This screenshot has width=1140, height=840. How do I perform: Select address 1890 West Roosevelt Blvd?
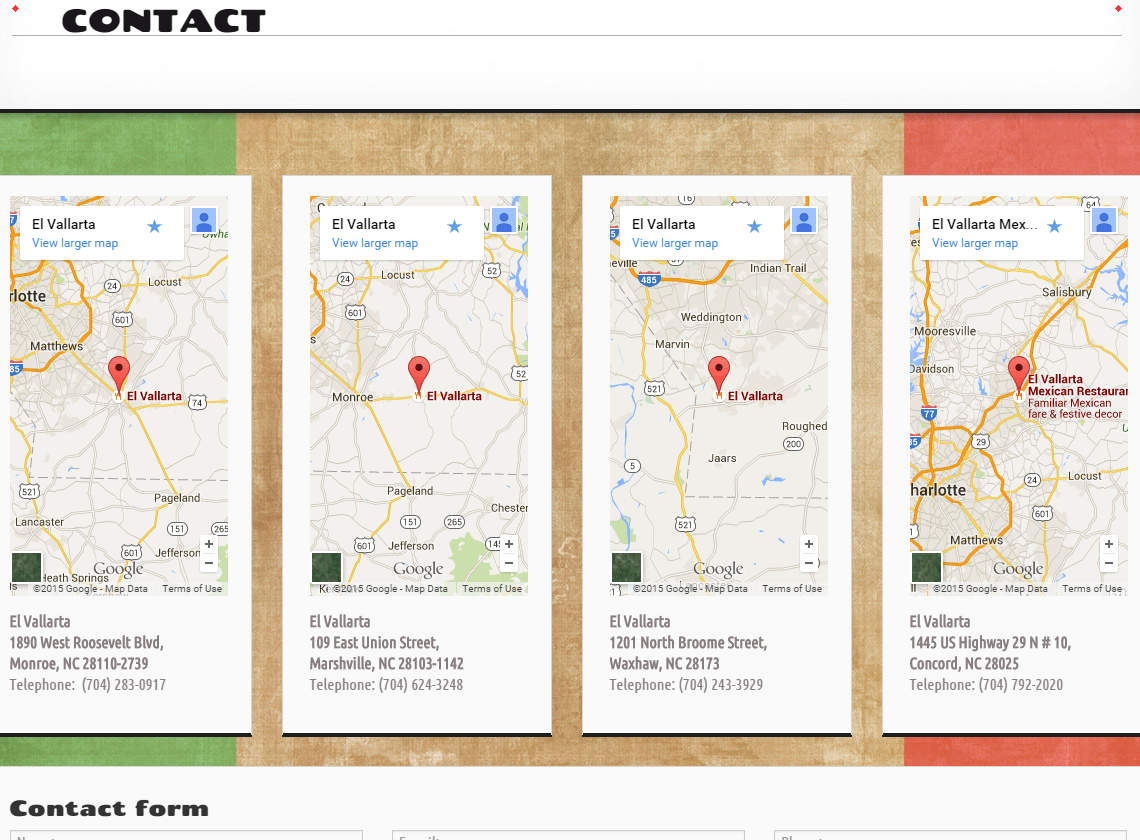point(87,643)
